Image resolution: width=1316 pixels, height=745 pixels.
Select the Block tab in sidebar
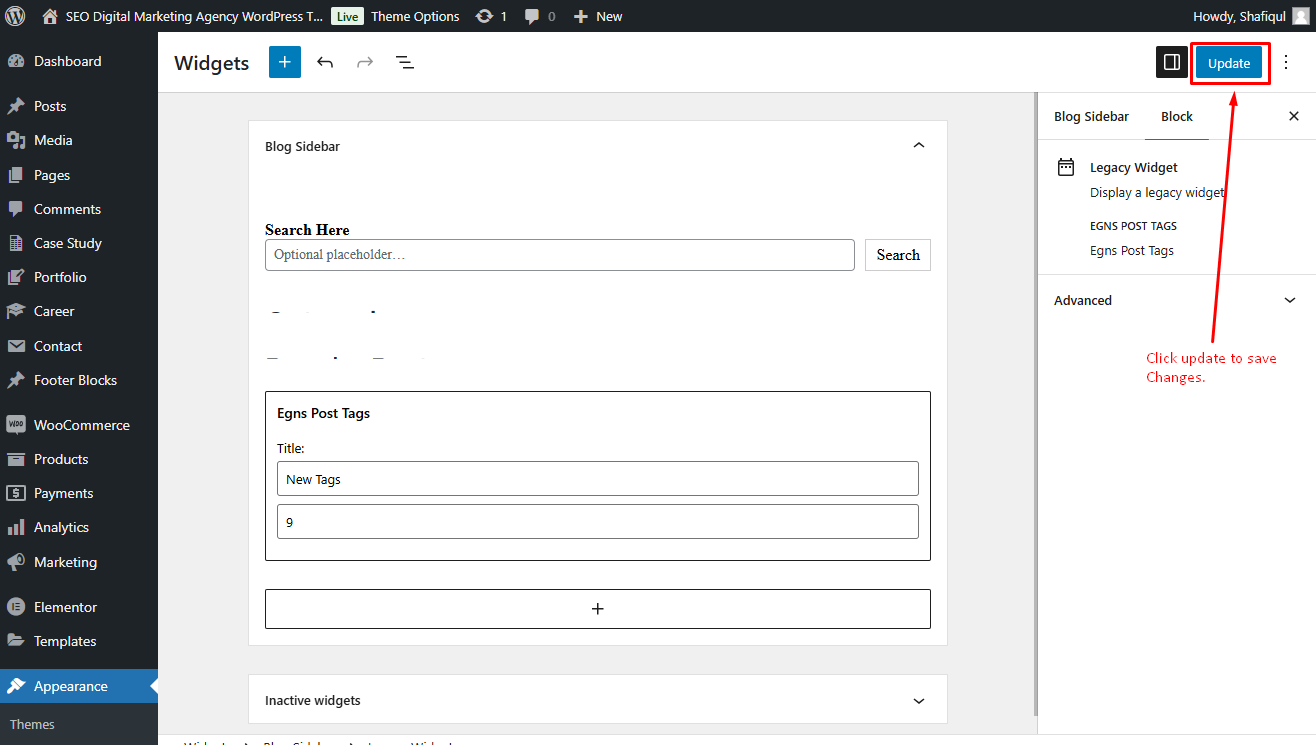[x=1177, y=116]
